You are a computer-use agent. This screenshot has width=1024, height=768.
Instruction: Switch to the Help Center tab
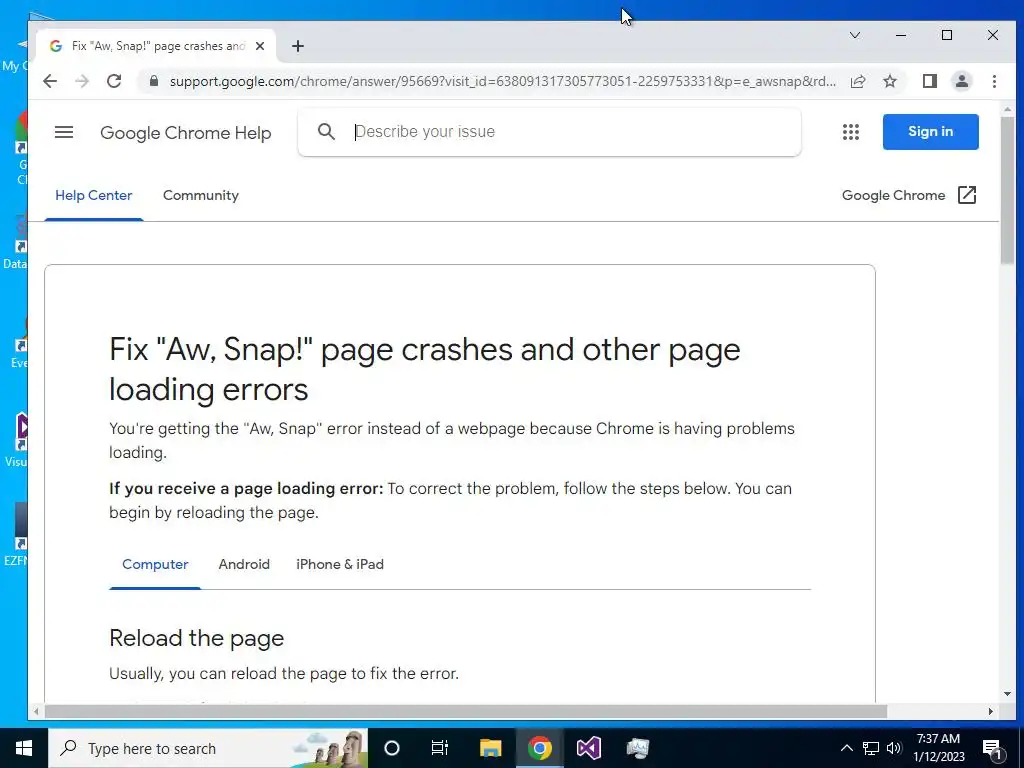93,195
